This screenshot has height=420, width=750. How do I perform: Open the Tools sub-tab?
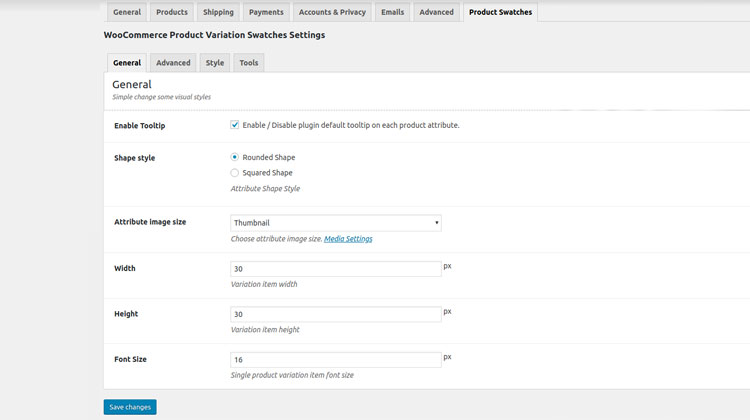[248, 63]
